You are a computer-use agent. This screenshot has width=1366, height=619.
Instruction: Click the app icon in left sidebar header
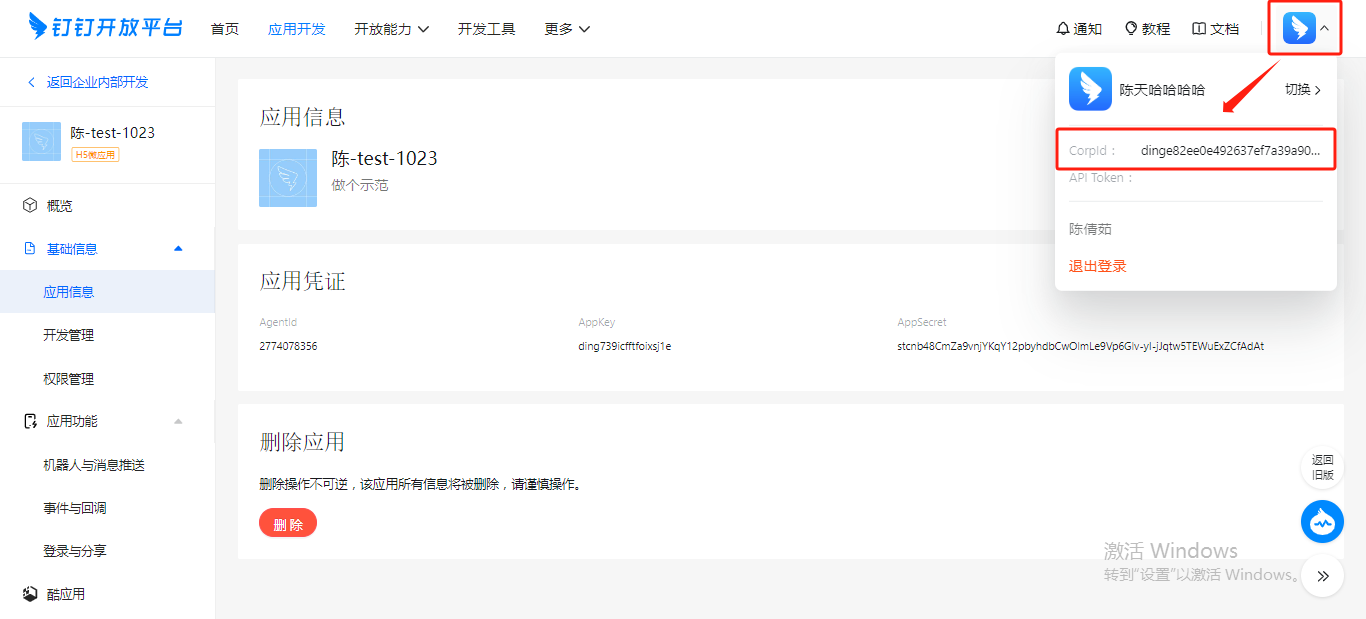tap(41, 142)
